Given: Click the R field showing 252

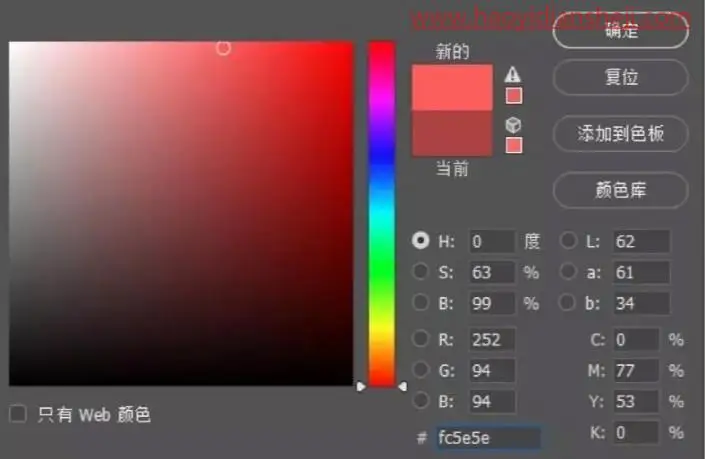Looking at the screenshot, I should (x=491, y=339).
